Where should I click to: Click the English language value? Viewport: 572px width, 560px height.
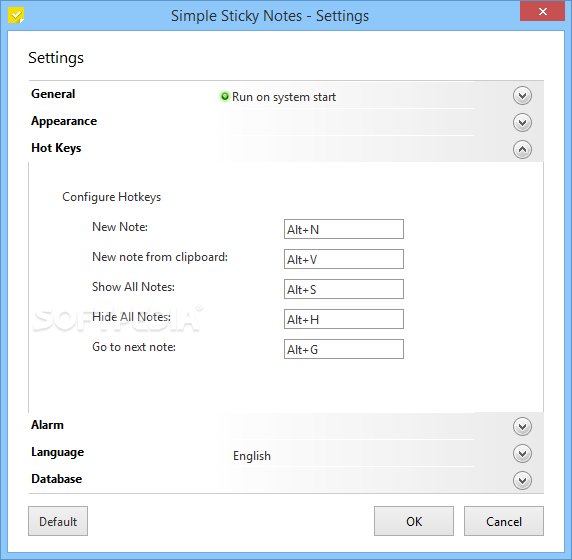point(252,456)
